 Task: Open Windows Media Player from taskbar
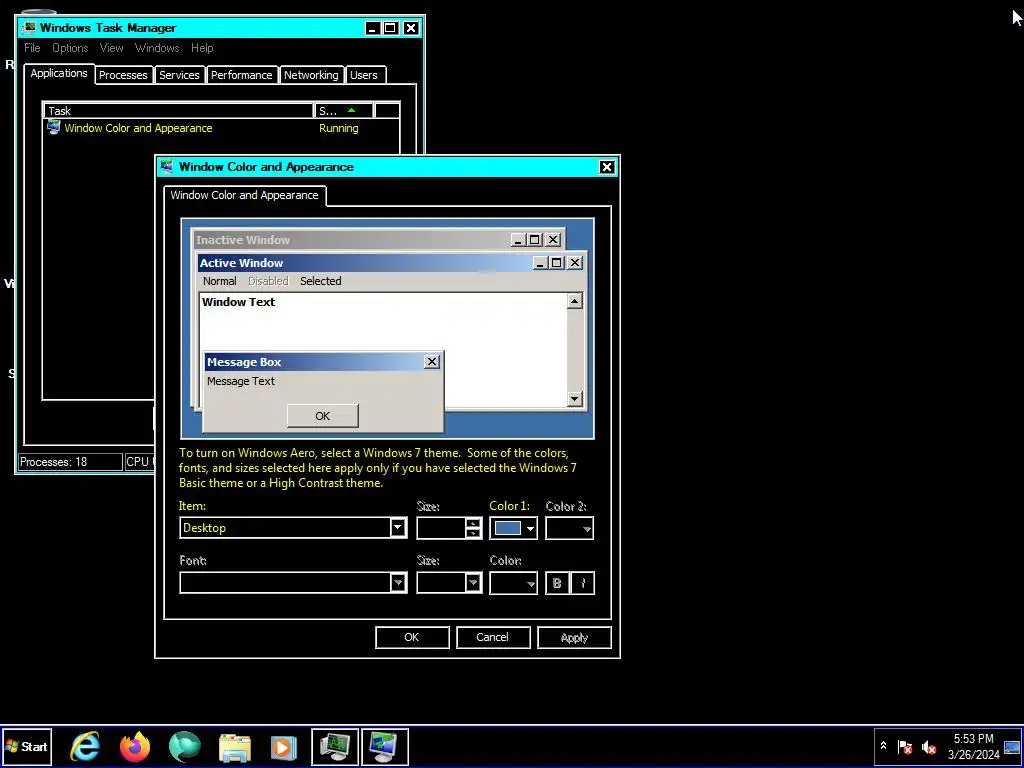(x=283, y=747)
